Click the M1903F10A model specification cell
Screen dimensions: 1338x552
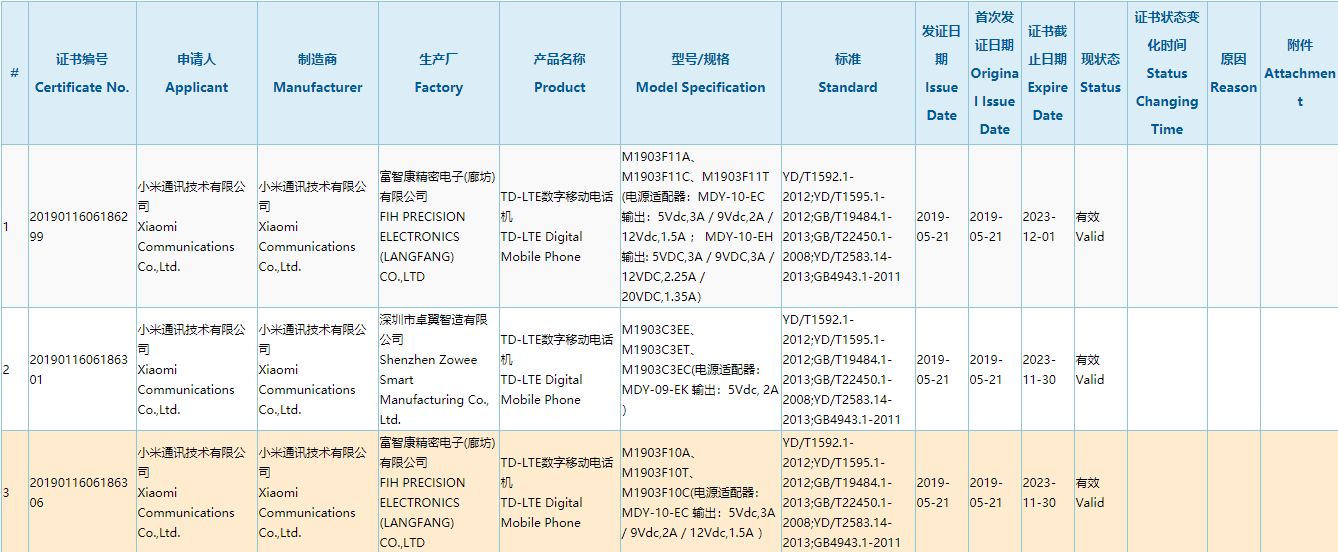[x=700, y=492]
